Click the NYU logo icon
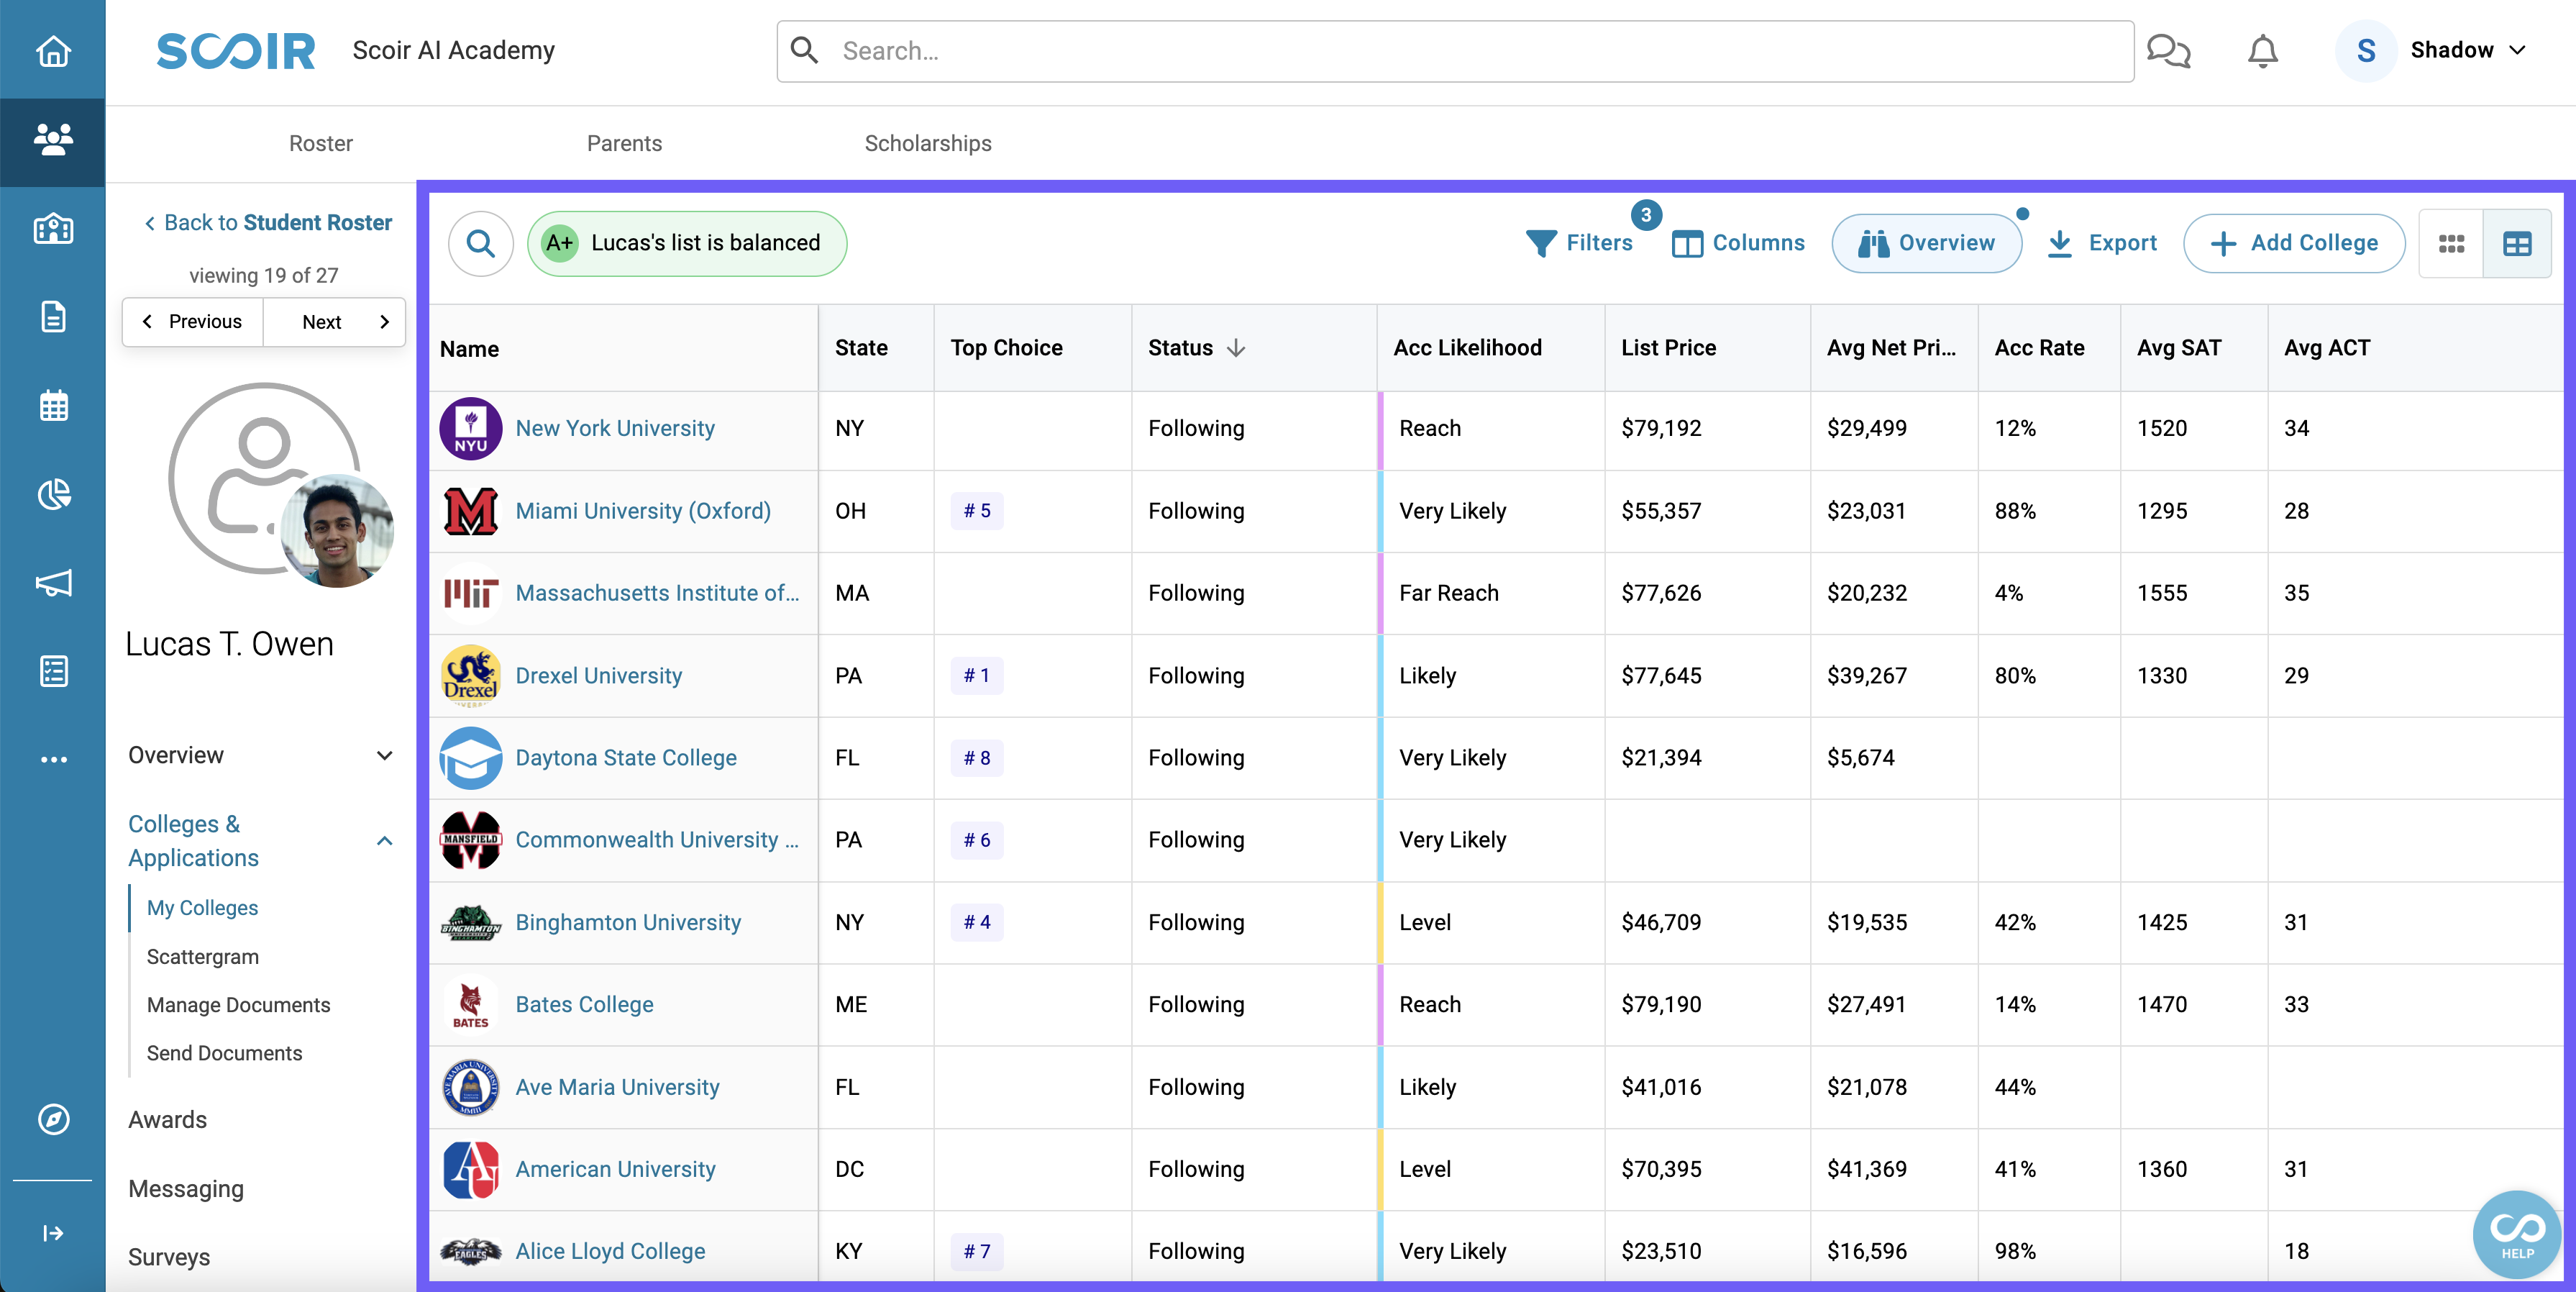 470,428
